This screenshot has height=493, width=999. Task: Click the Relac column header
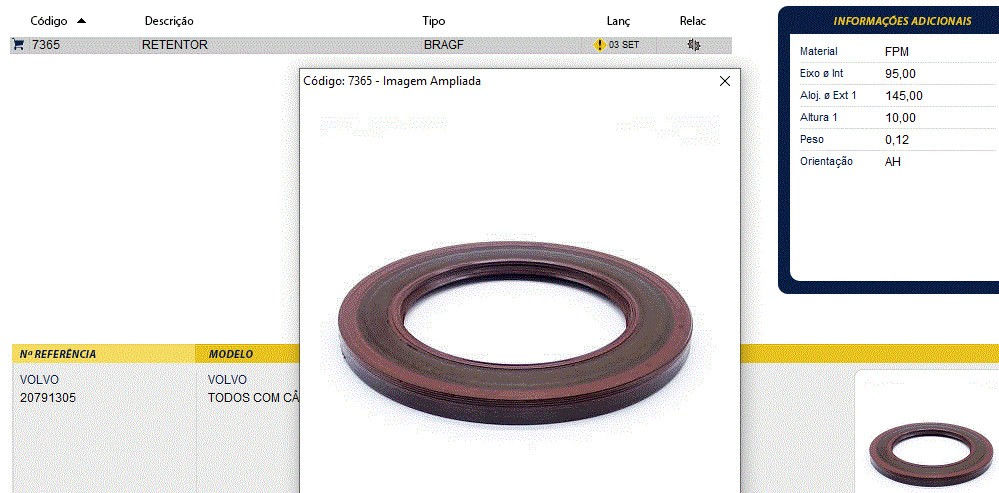click(692, 21)
